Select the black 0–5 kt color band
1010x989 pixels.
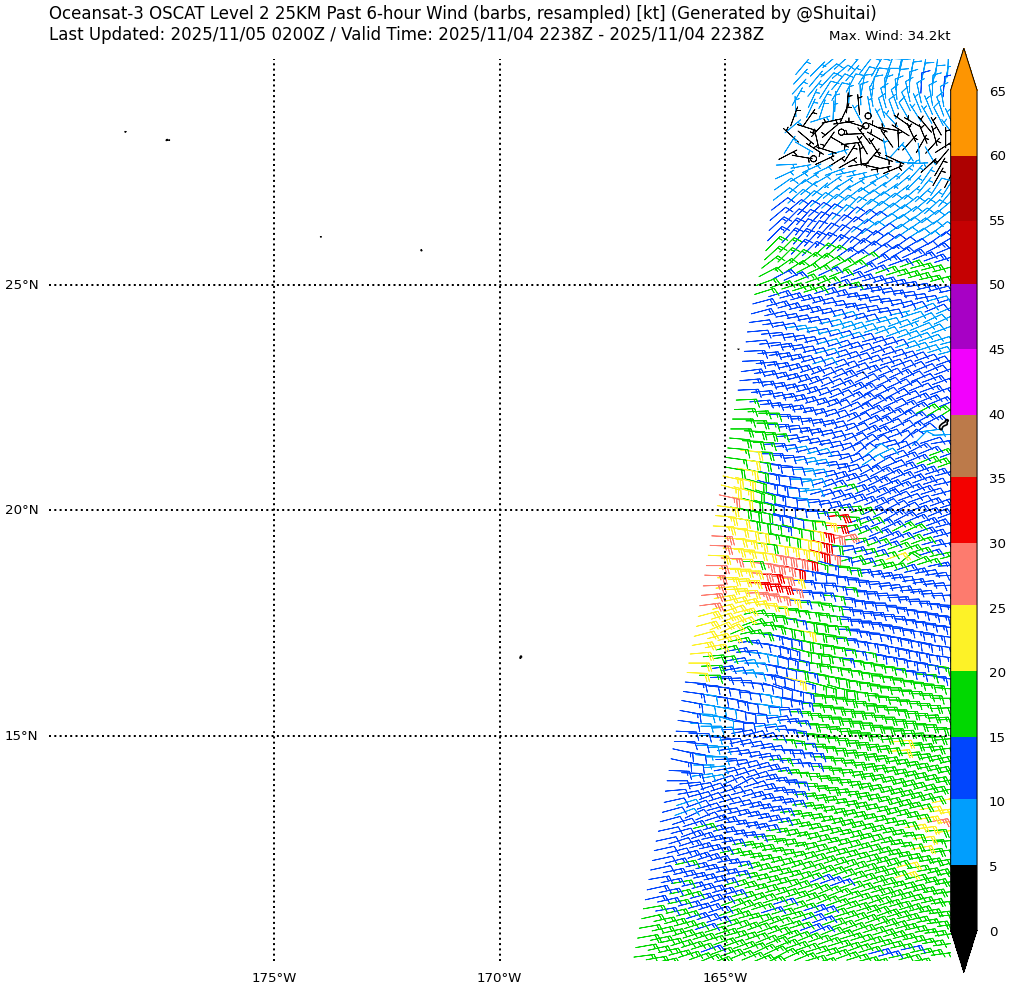click(x=963, y=898)
